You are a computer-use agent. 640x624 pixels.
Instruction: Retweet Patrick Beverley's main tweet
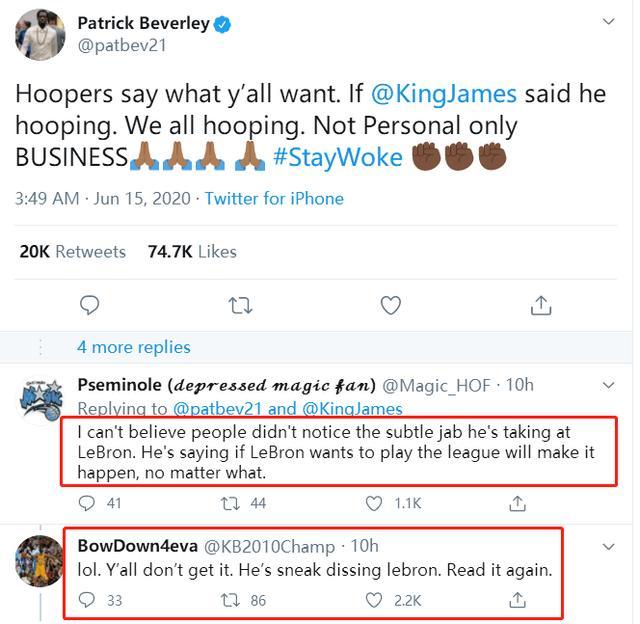(240, 304)
